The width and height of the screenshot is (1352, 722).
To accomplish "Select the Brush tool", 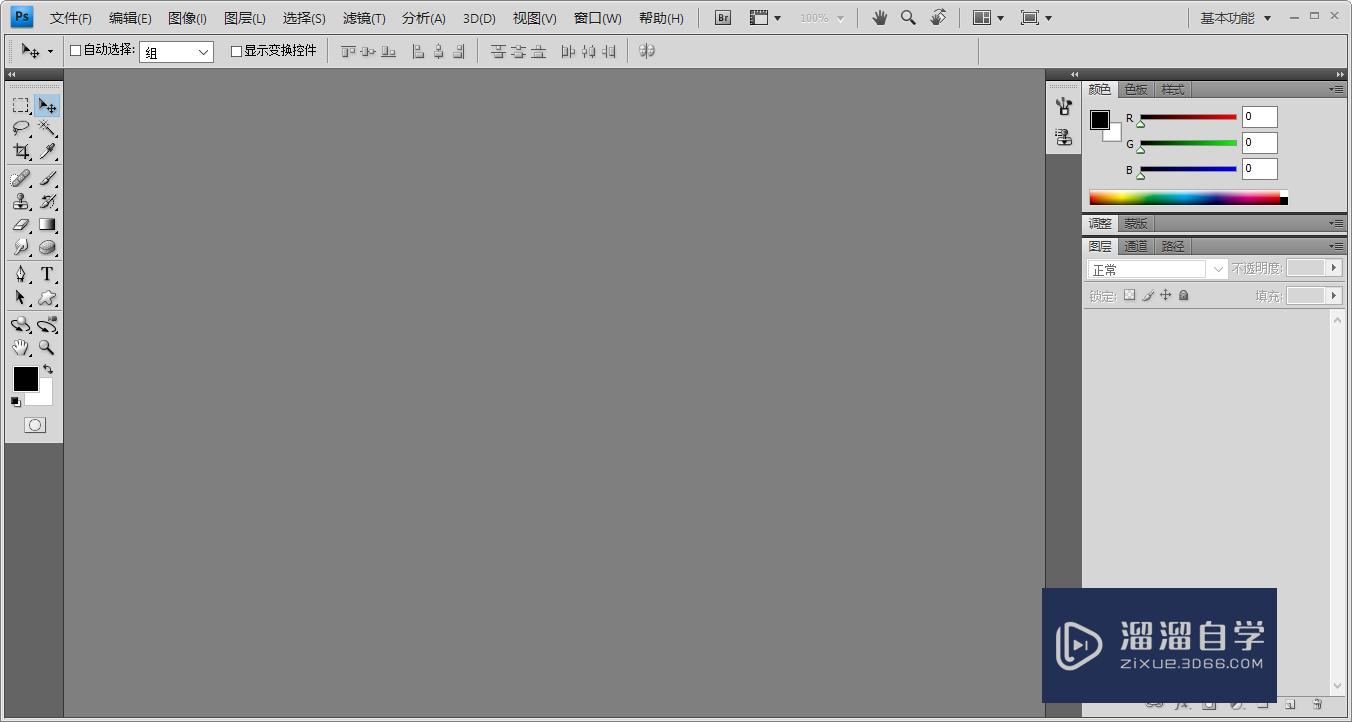I will point(47,178).
